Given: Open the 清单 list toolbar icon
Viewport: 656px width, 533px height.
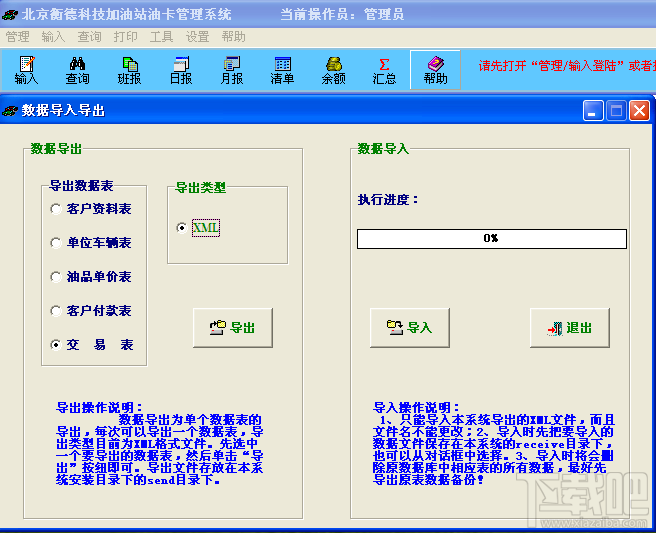Looking at the screenshot, I should [282, 70].
